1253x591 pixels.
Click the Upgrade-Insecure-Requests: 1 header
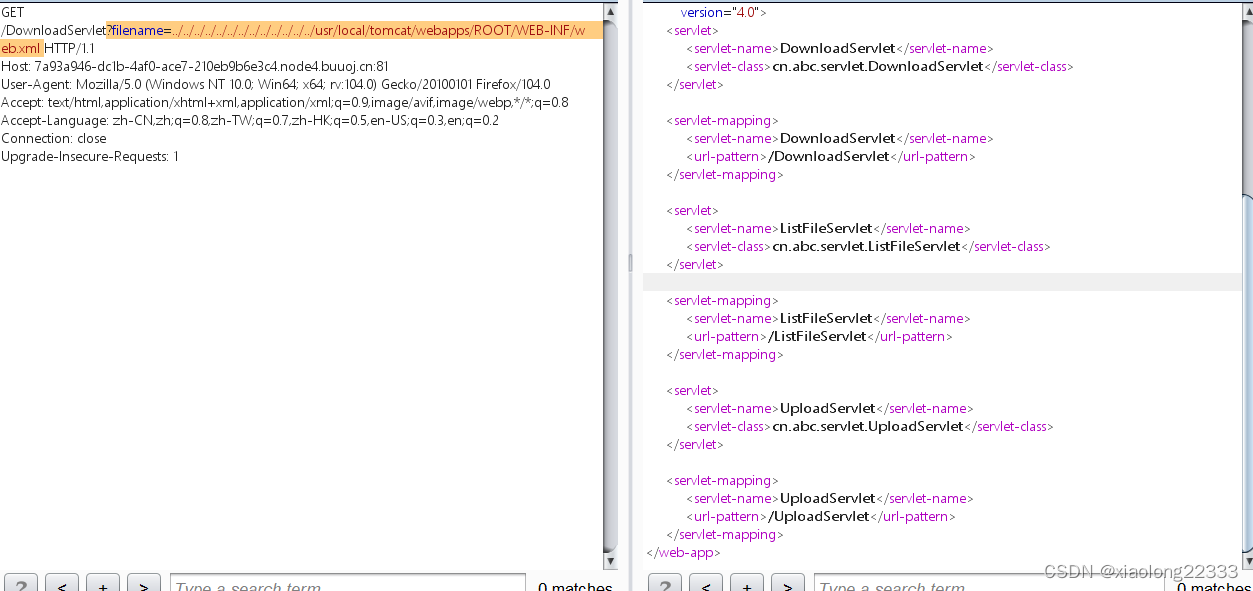pyautogui.click(x=90, y=157)
